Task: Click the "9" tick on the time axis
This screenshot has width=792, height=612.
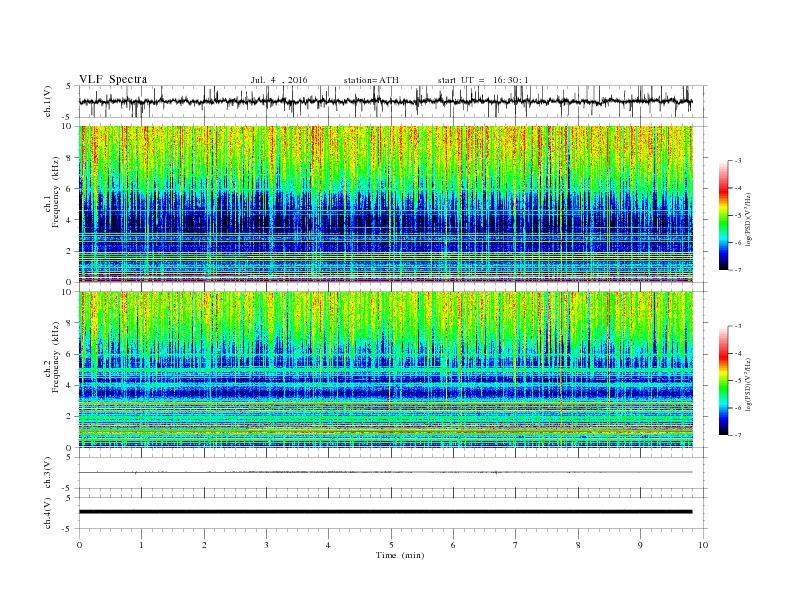Action: coord(640,545)
